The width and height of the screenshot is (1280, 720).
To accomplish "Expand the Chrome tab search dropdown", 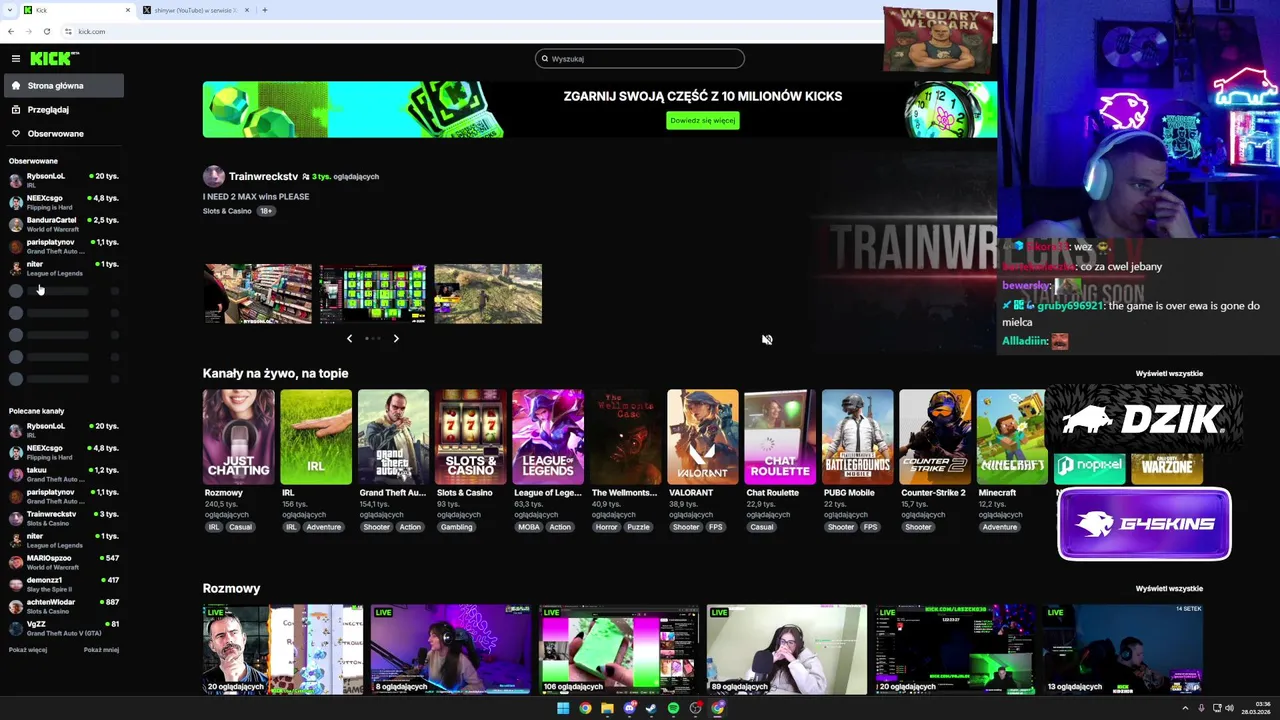I will [x=11, y=10].
